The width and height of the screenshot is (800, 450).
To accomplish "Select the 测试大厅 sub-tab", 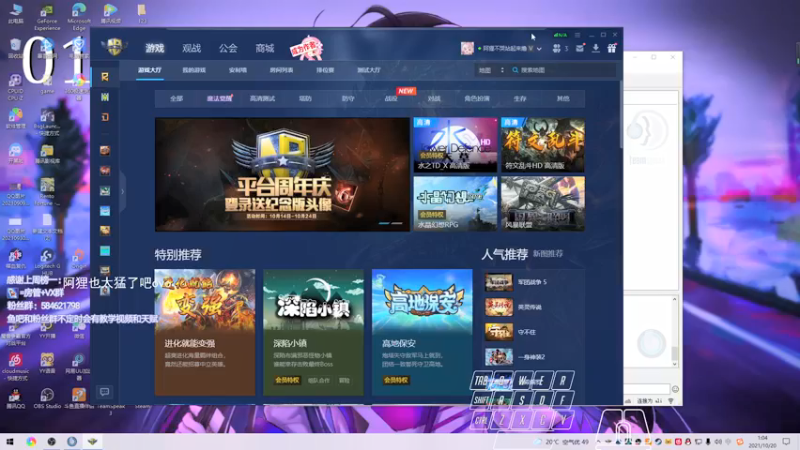I will pos(369,70).
